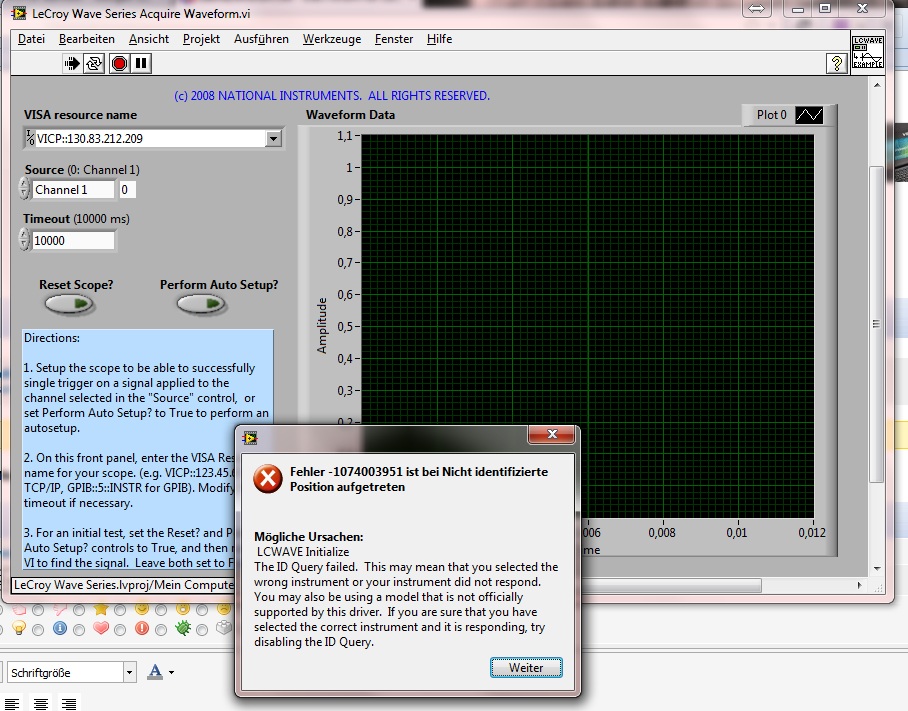Screen dimensions: 908x711
Task: Click the project path LeCoy Wave Series.lvproj status
Action: coord(123,585)
